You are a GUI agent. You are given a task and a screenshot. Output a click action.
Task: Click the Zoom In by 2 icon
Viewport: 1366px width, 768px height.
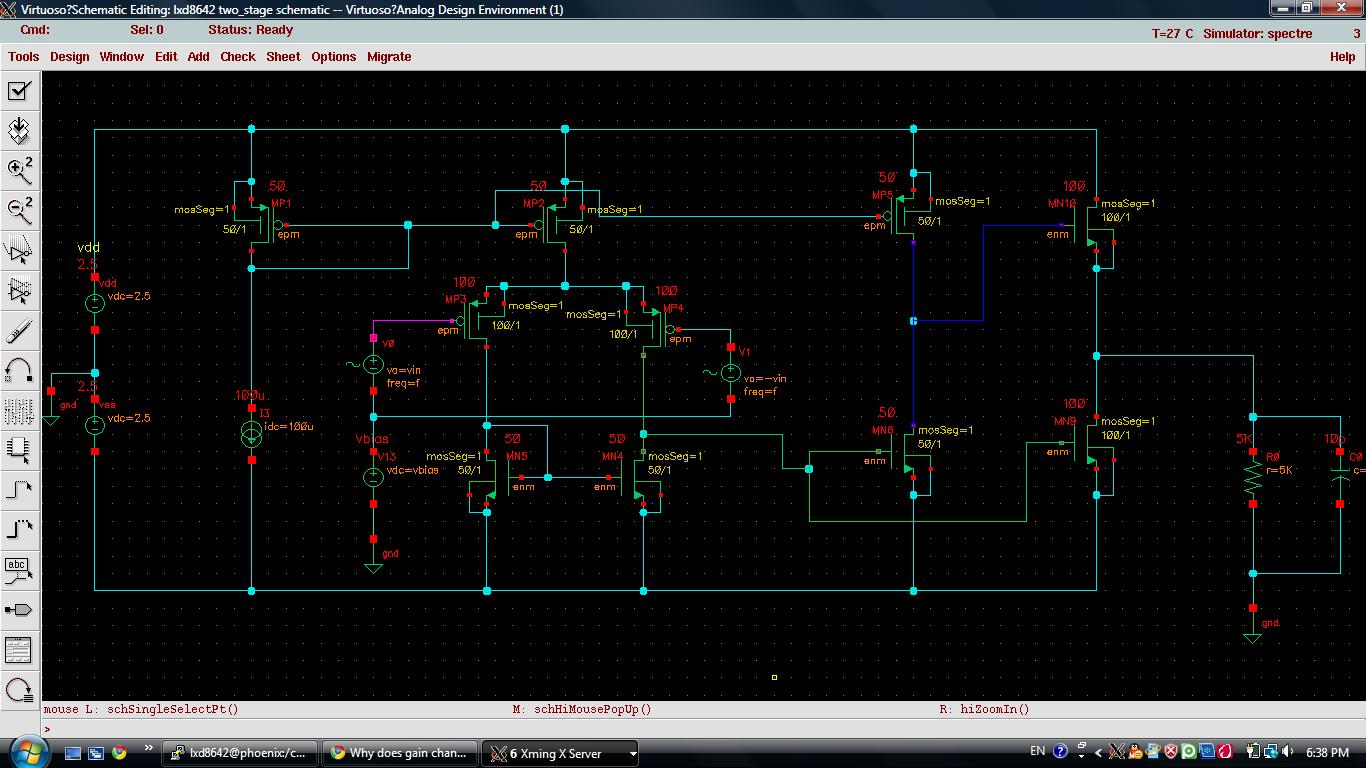[19, 170]
